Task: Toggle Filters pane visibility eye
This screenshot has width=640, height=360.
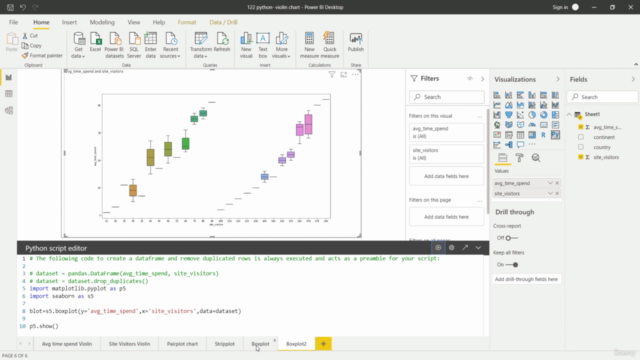Action: [470, 78]
